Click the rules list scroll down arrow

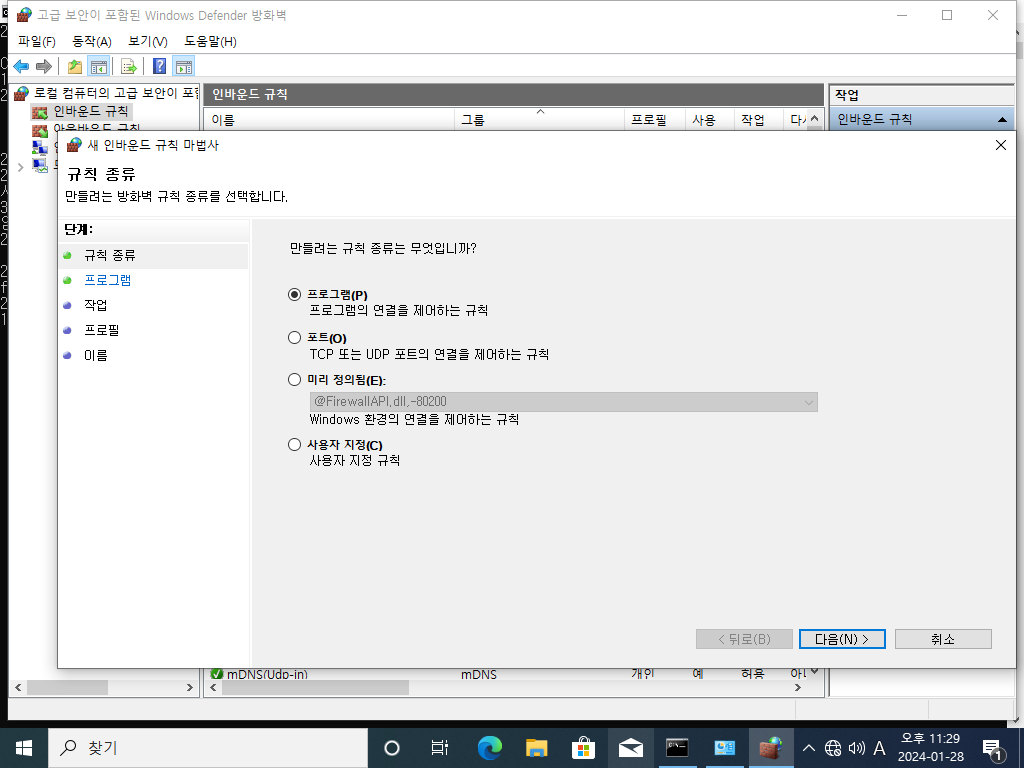[x=814, y=672]
